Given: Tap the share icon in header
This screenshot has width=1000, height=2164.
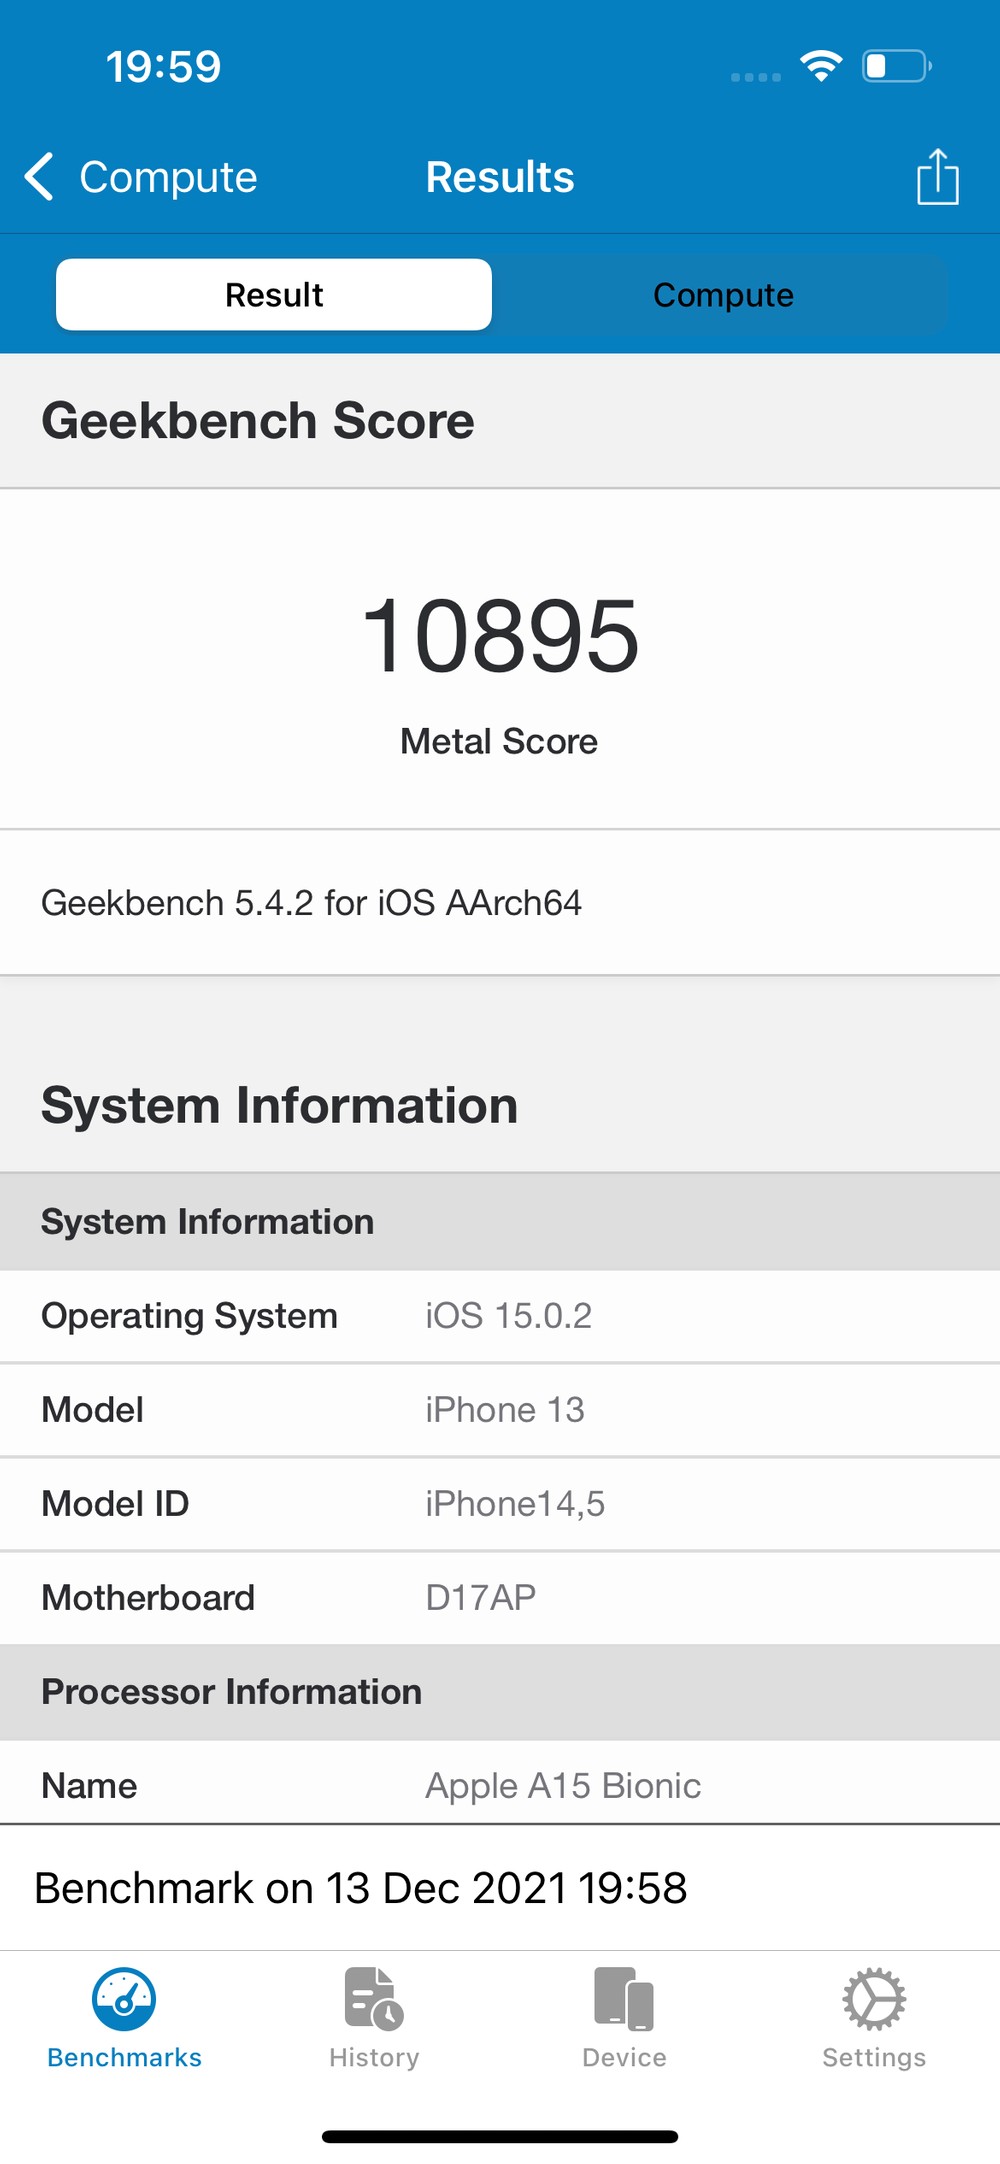Looking at the screenshot, I should click(937, 177).
